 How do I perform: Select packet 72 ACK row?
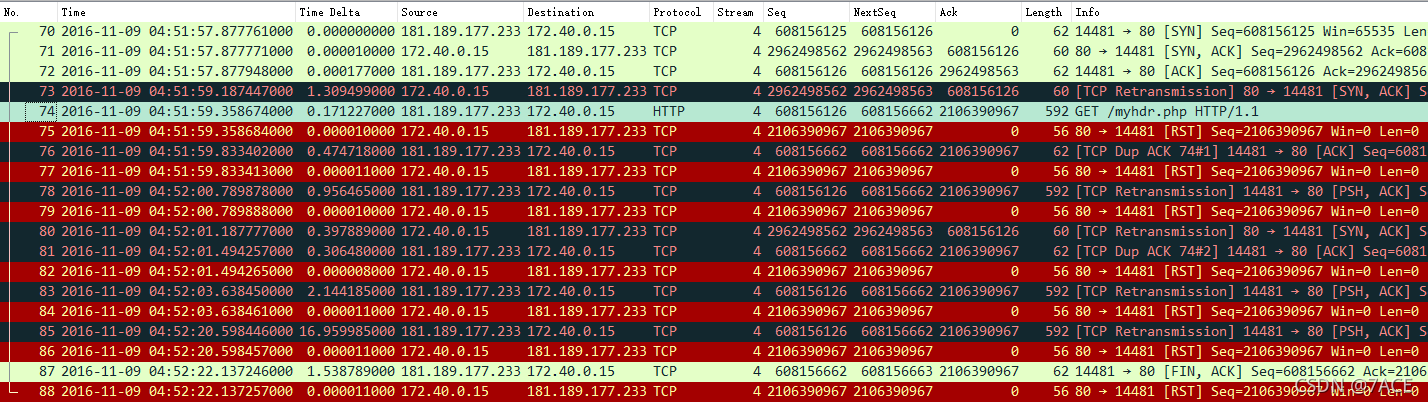coord(714,71)
